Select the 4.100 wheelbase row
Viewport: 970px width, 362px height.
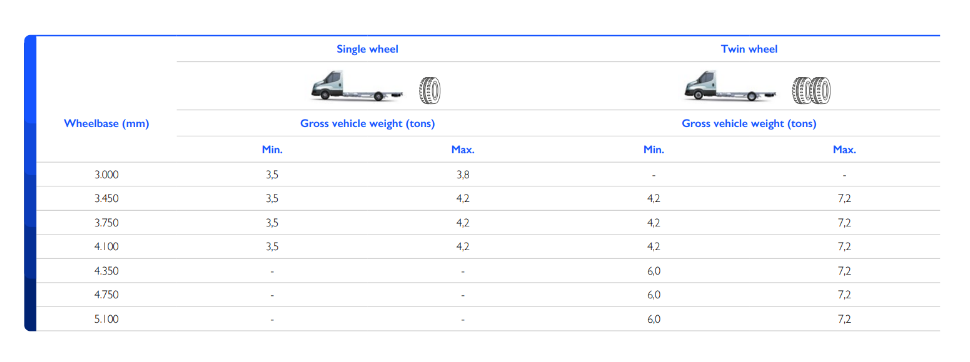tap(488, 246)
